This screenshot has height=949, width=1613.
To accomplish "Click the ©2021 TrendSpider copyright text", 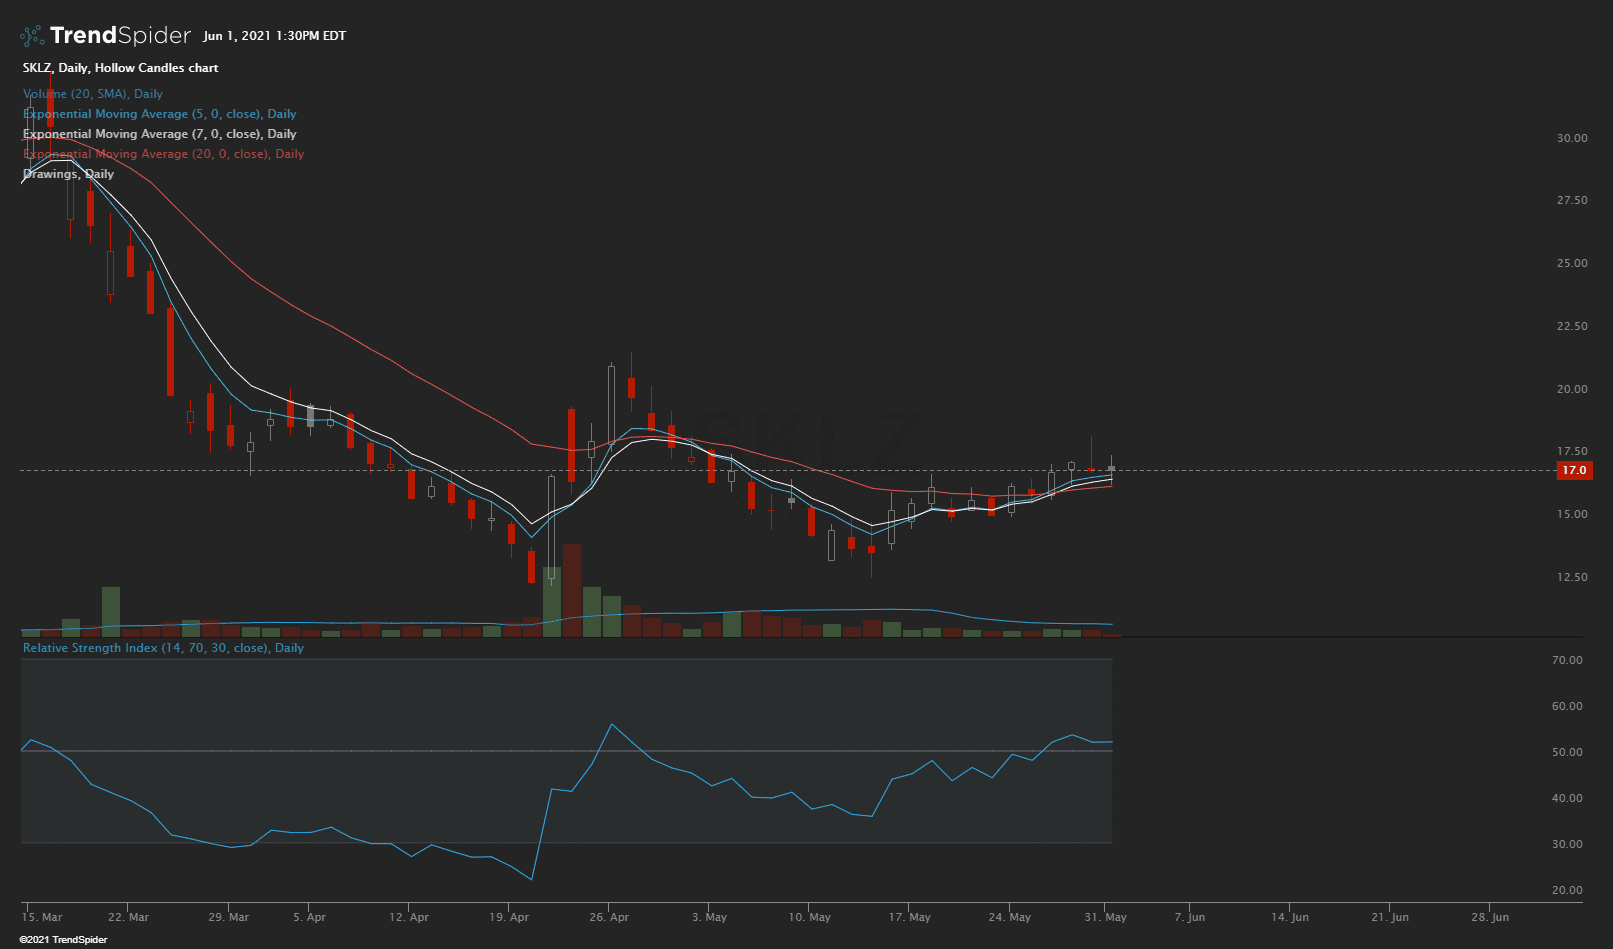I will pos(63,940).
